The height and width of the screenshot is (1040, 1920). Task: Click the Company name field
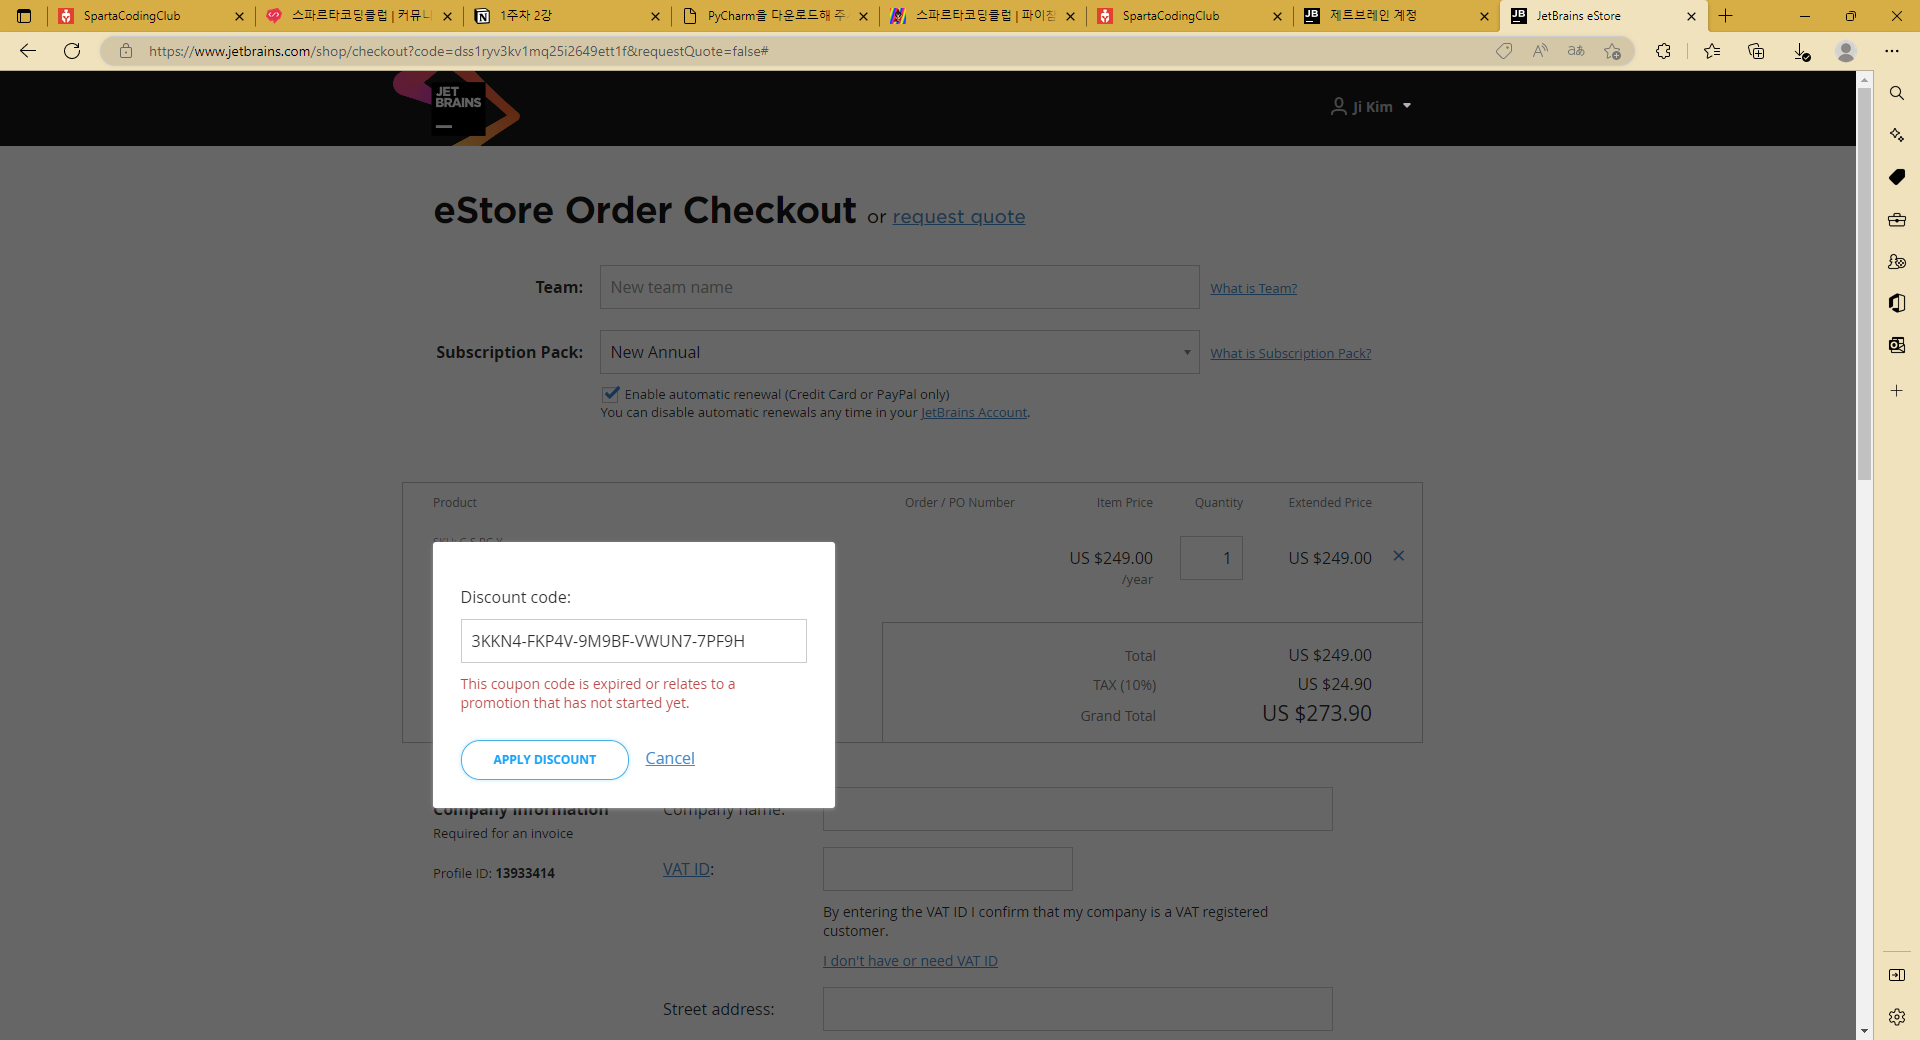point(1078,809)
